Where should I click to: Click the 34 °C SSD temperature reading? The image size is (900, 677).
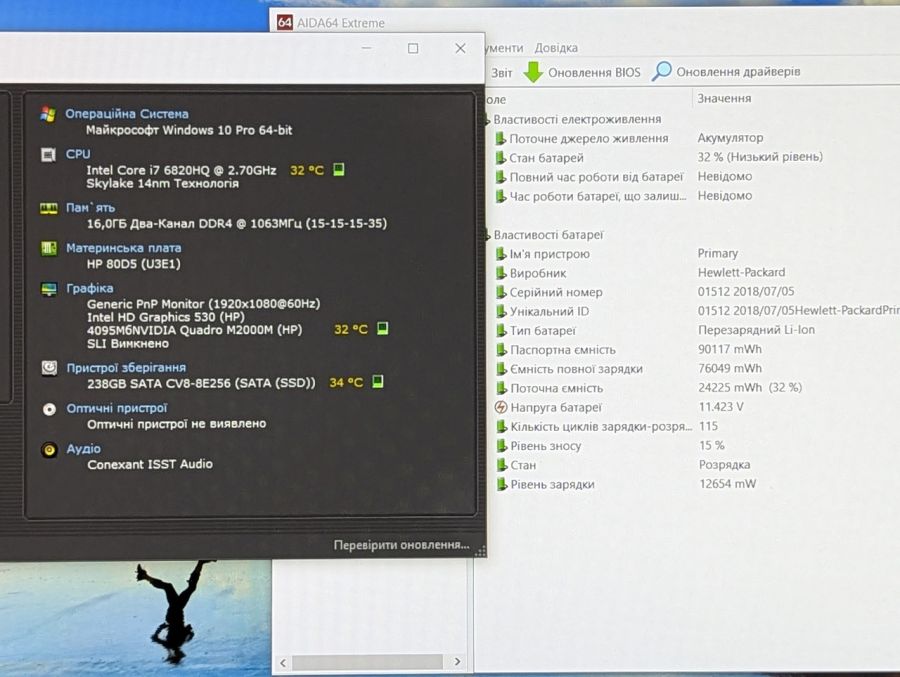coord(346,382)
